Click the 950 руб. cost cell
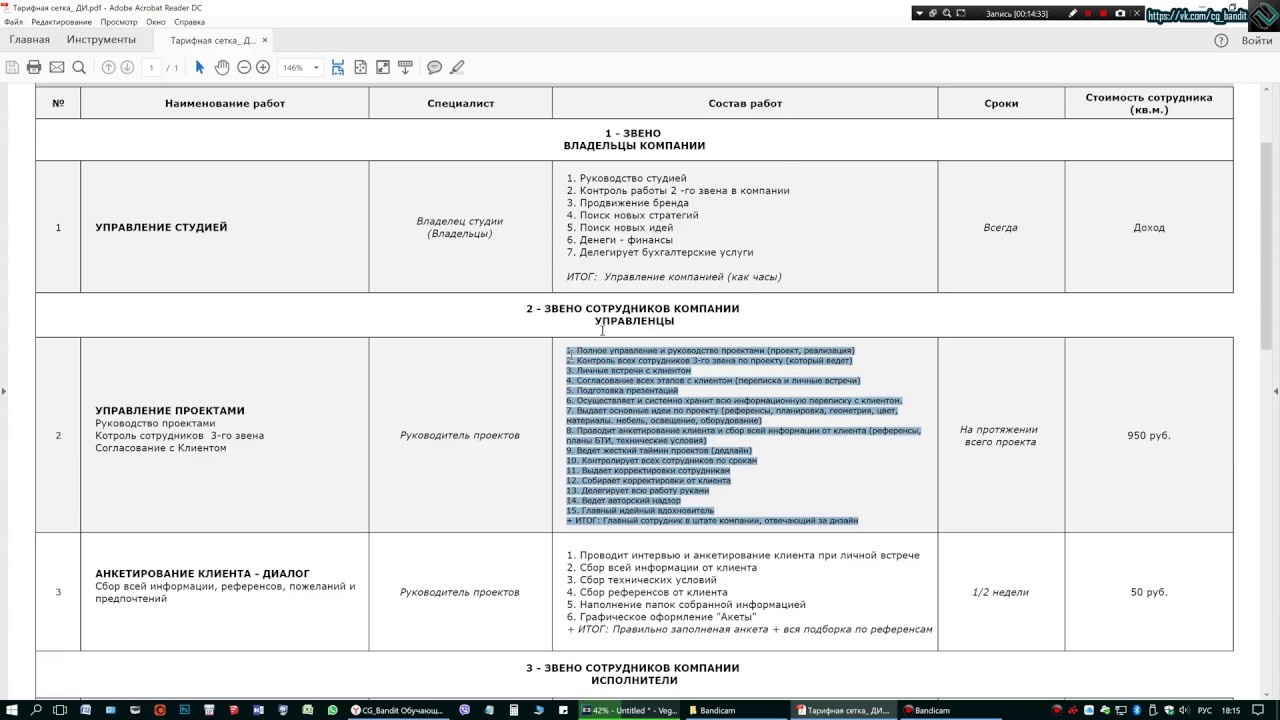 [1149, 435]
